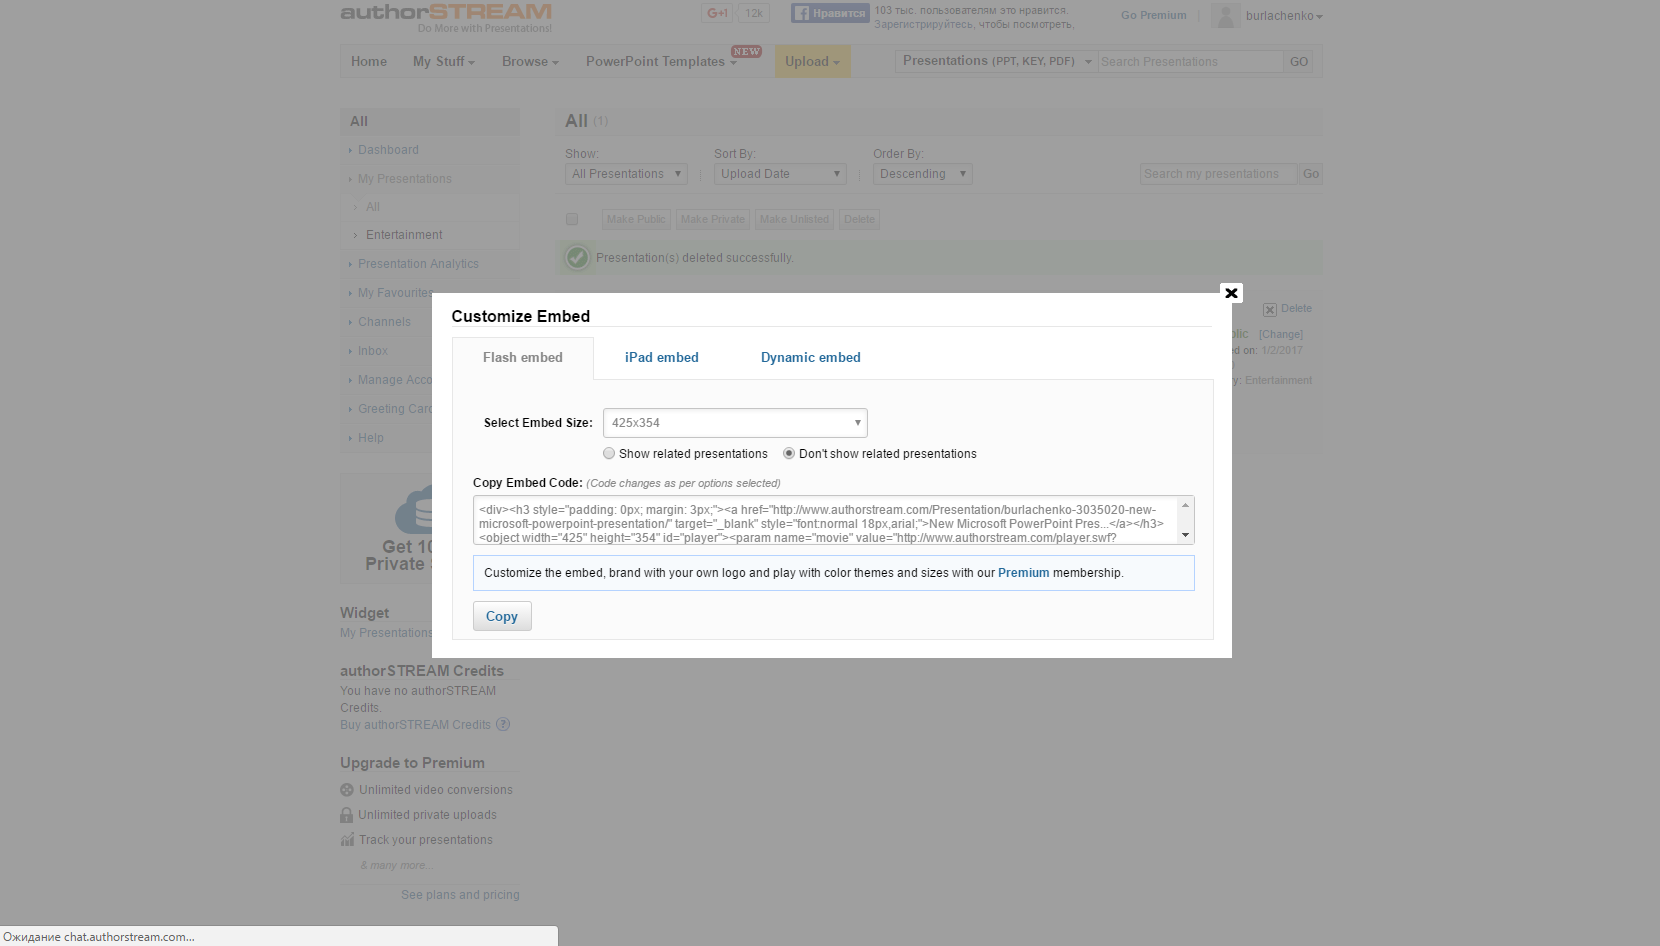Focus the Search Presentations field
Viewport: 1660px width, 946px height.
click(x=1190, y=62)
